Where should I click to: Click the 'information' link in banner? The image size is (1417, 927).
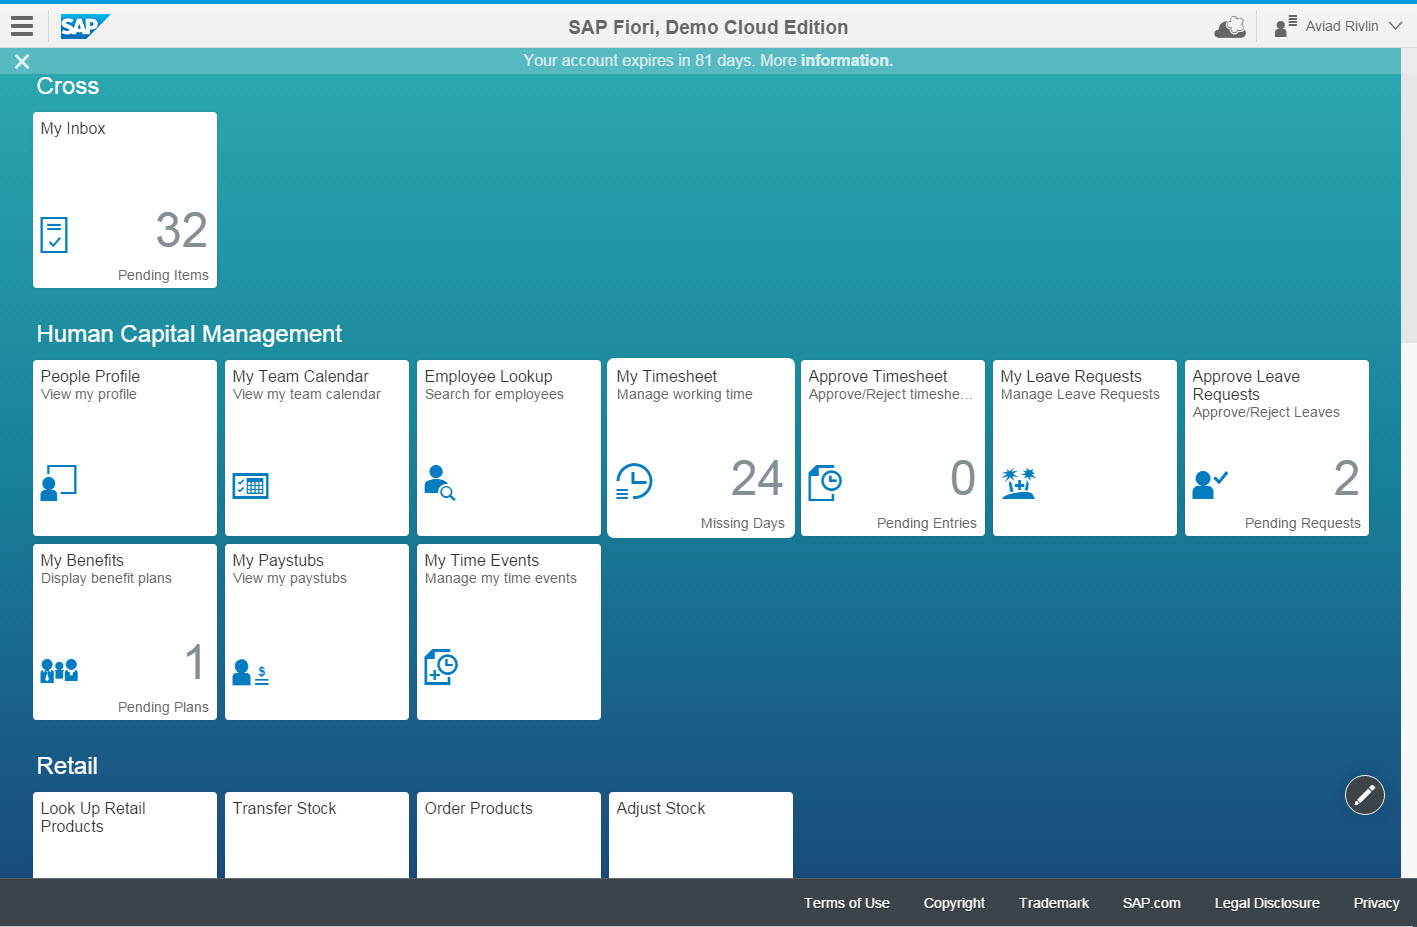[845, 61]
